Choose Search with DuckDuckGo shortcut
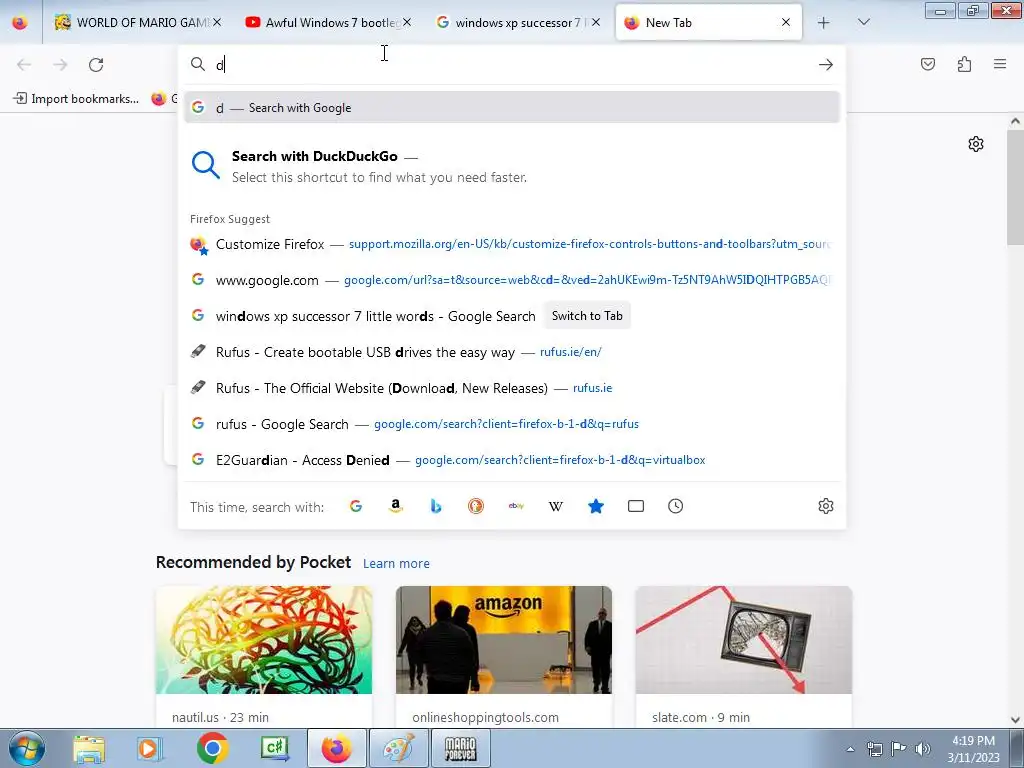1024x768 pixels. (x=512, y=166)
